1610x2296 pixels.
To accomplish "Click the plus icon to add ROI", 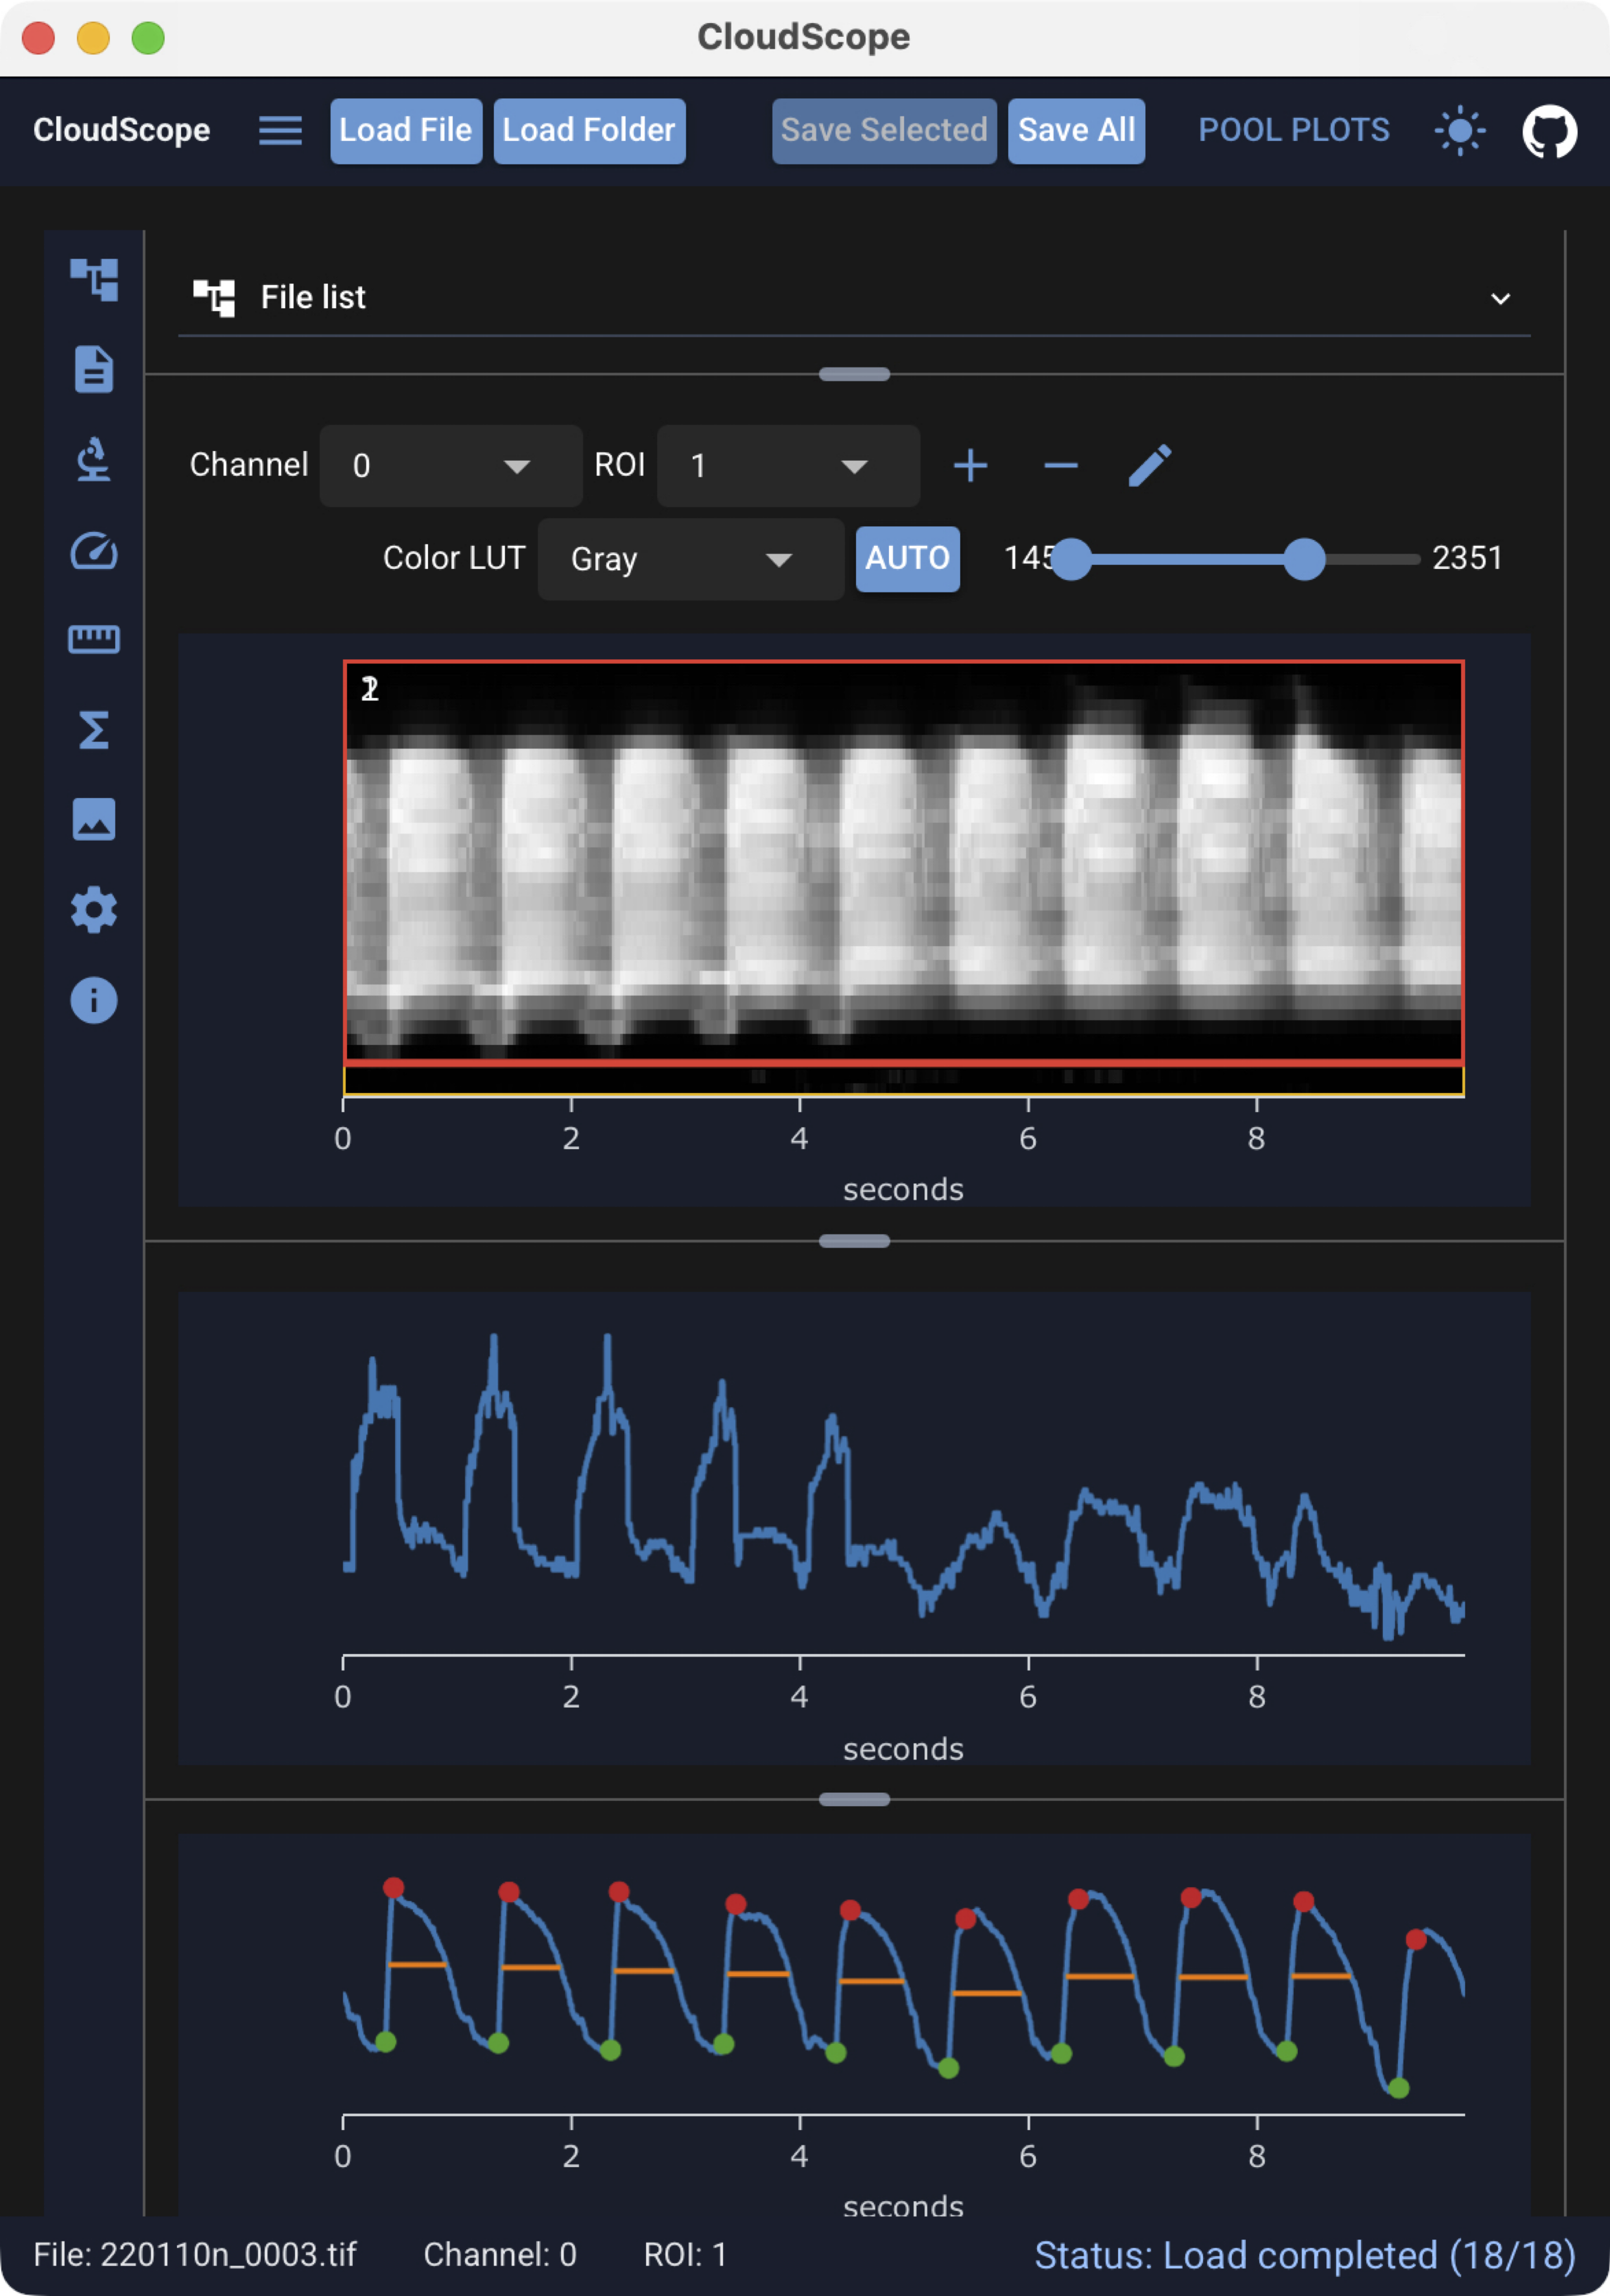I will coord(970,466).
